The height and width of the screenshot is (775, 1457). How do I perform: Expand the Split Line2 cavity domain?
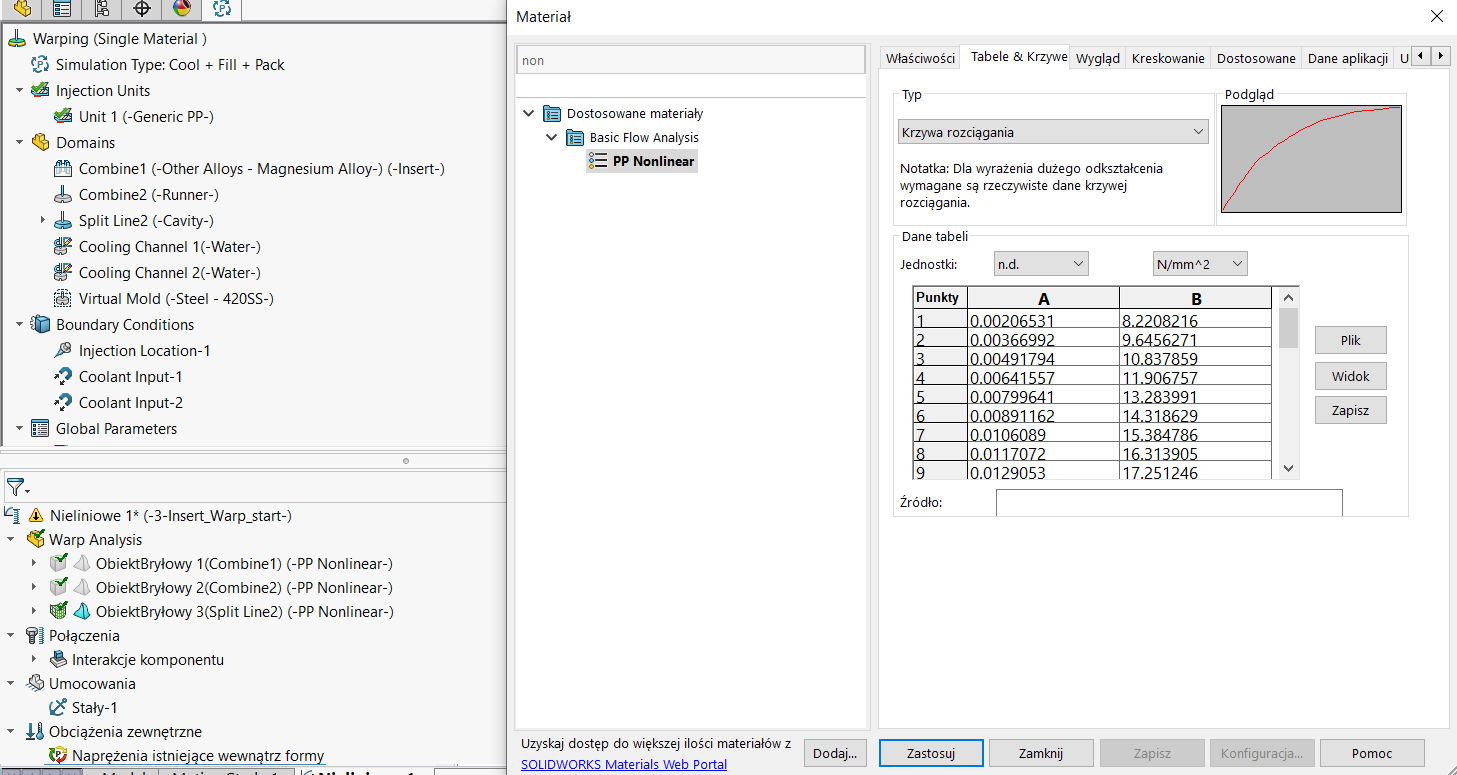pyautogui.click(x=43, y=221)
